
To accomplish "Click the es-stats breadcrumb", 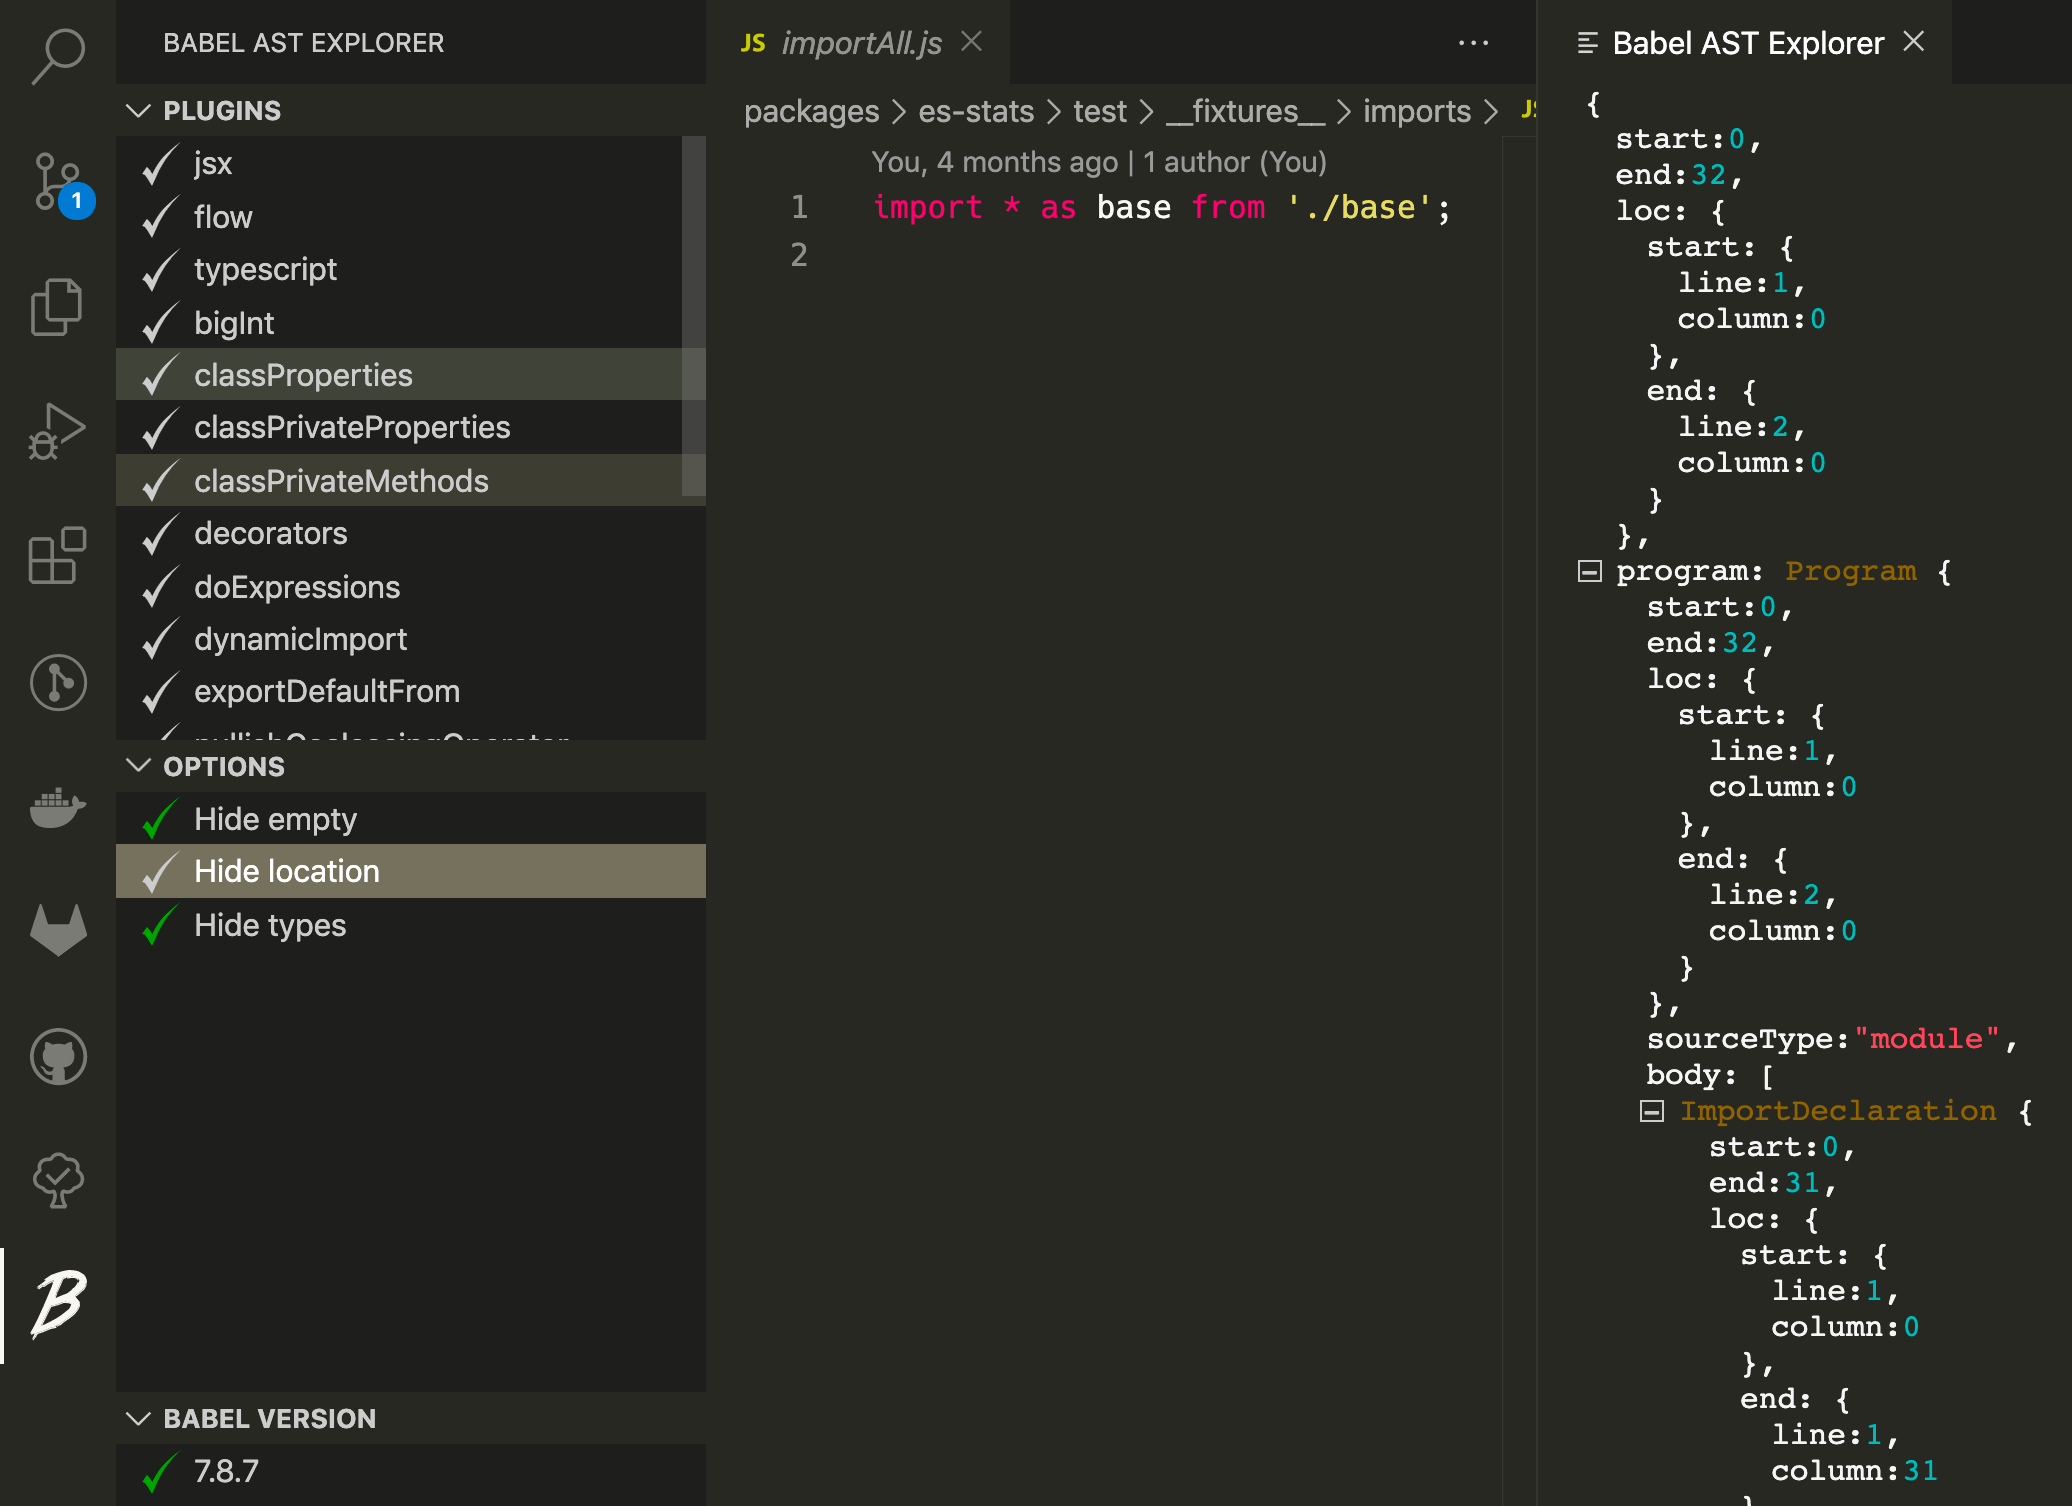I will click(976, 111).
